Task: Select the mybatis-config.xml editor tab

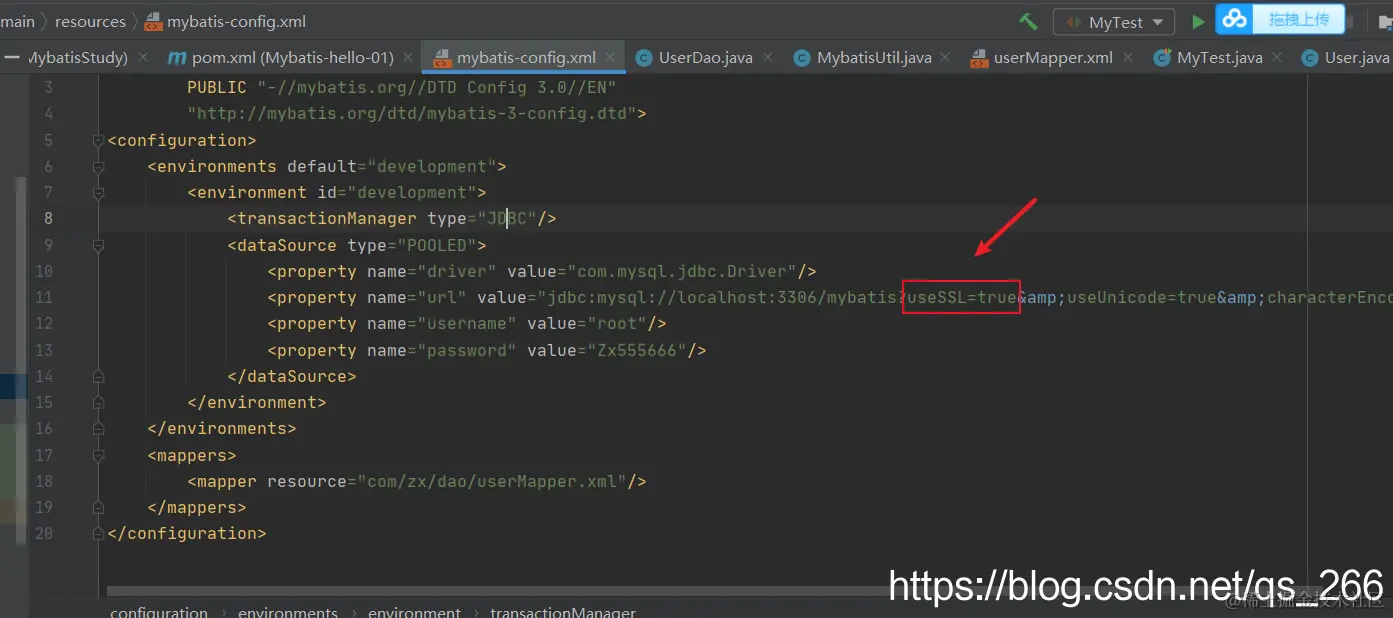Action: tap(523, 58)
